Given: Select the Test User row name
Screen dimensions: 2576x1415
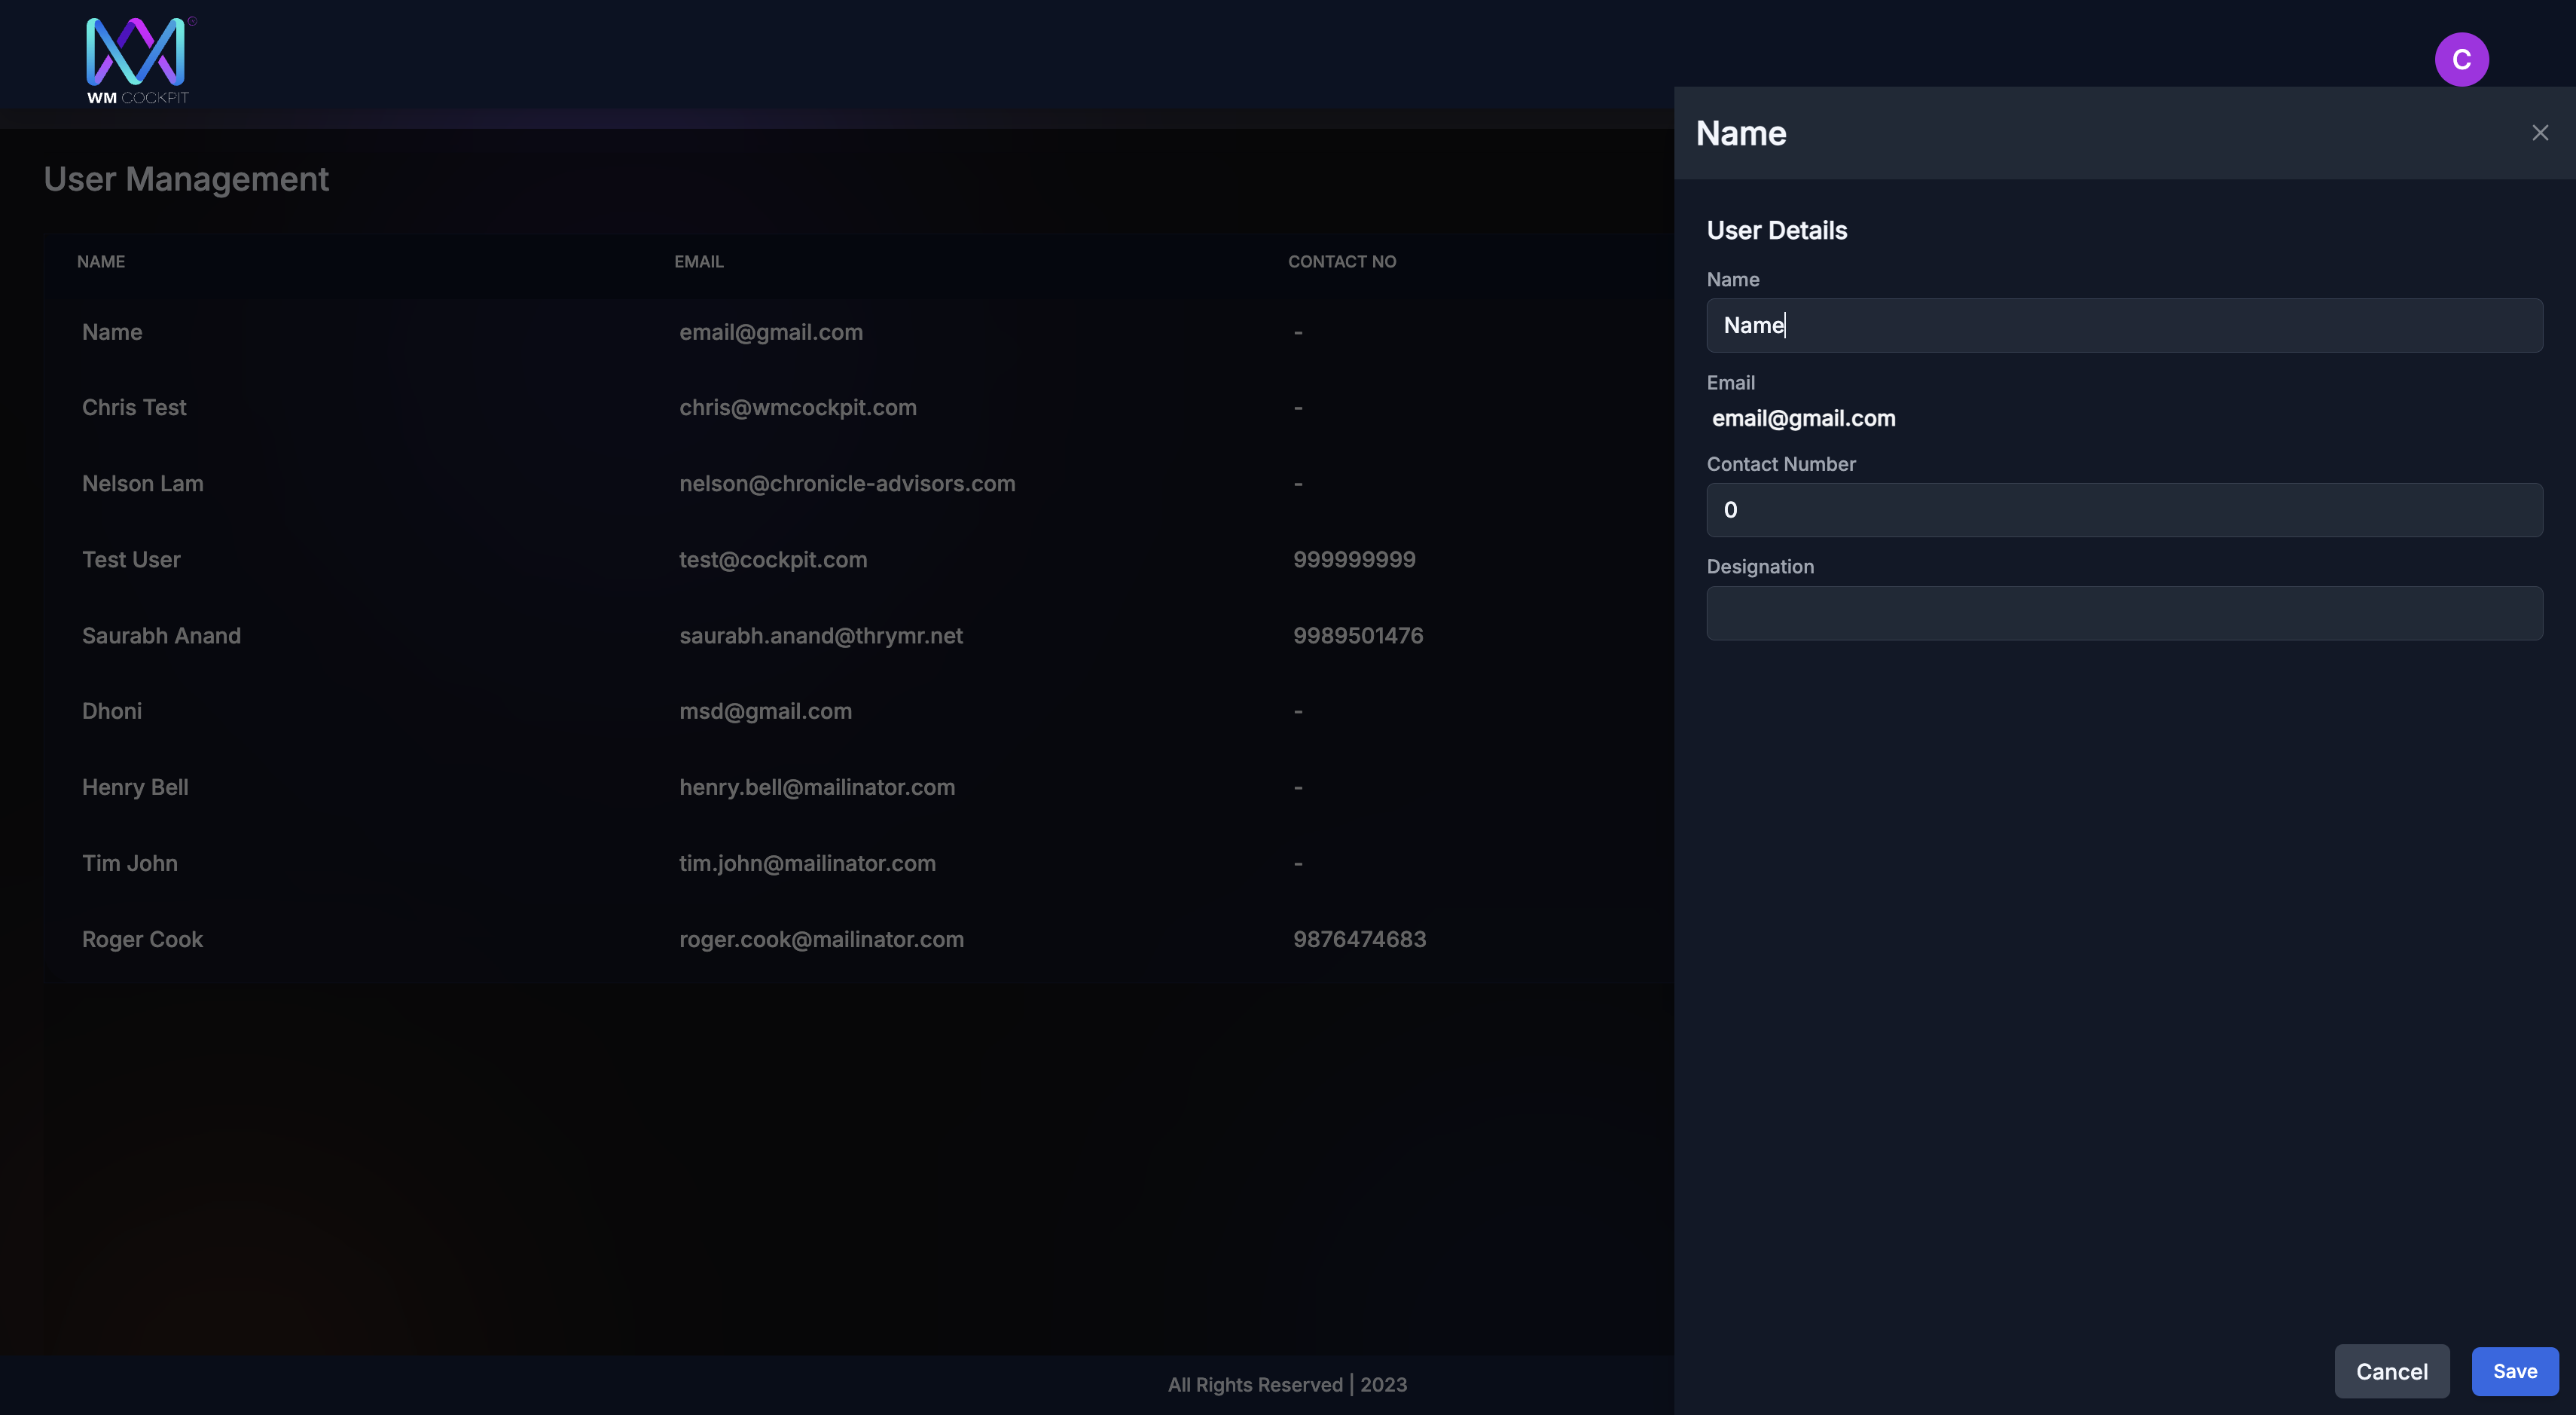Looking at the screenshot, I should [131, 559].
